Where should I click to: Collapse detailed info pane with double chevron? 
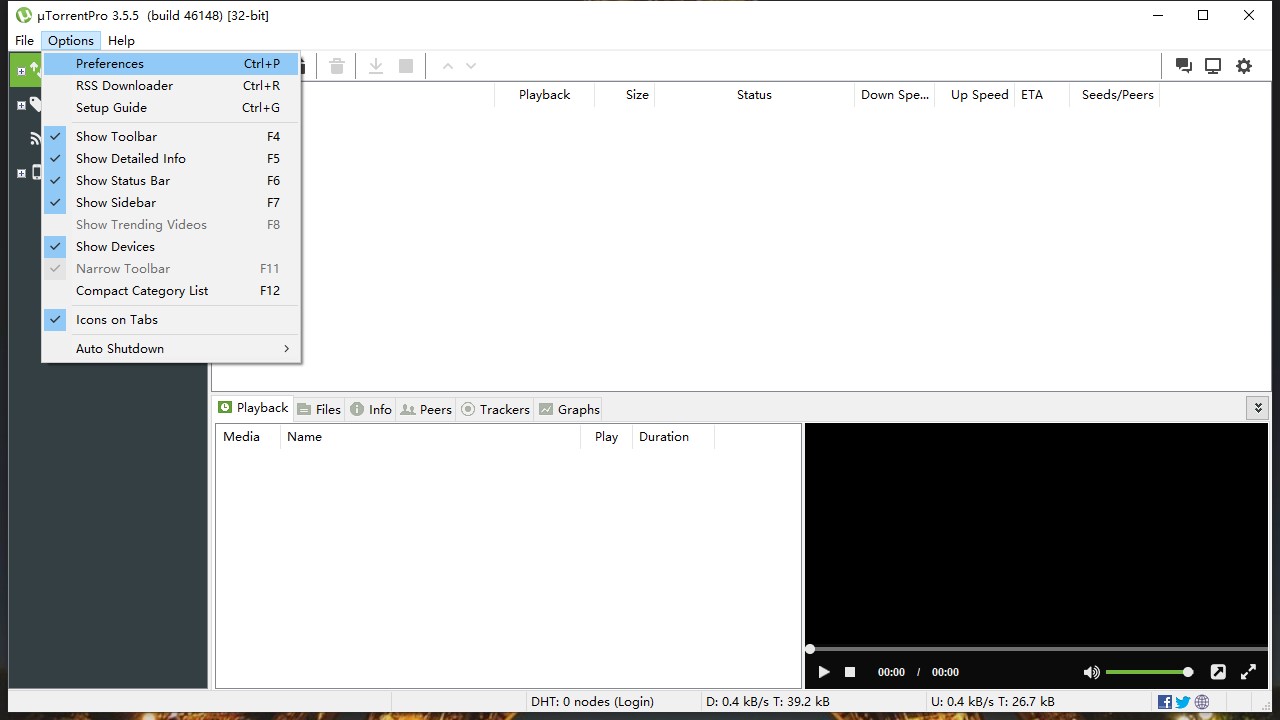(x=1258, y=408)
